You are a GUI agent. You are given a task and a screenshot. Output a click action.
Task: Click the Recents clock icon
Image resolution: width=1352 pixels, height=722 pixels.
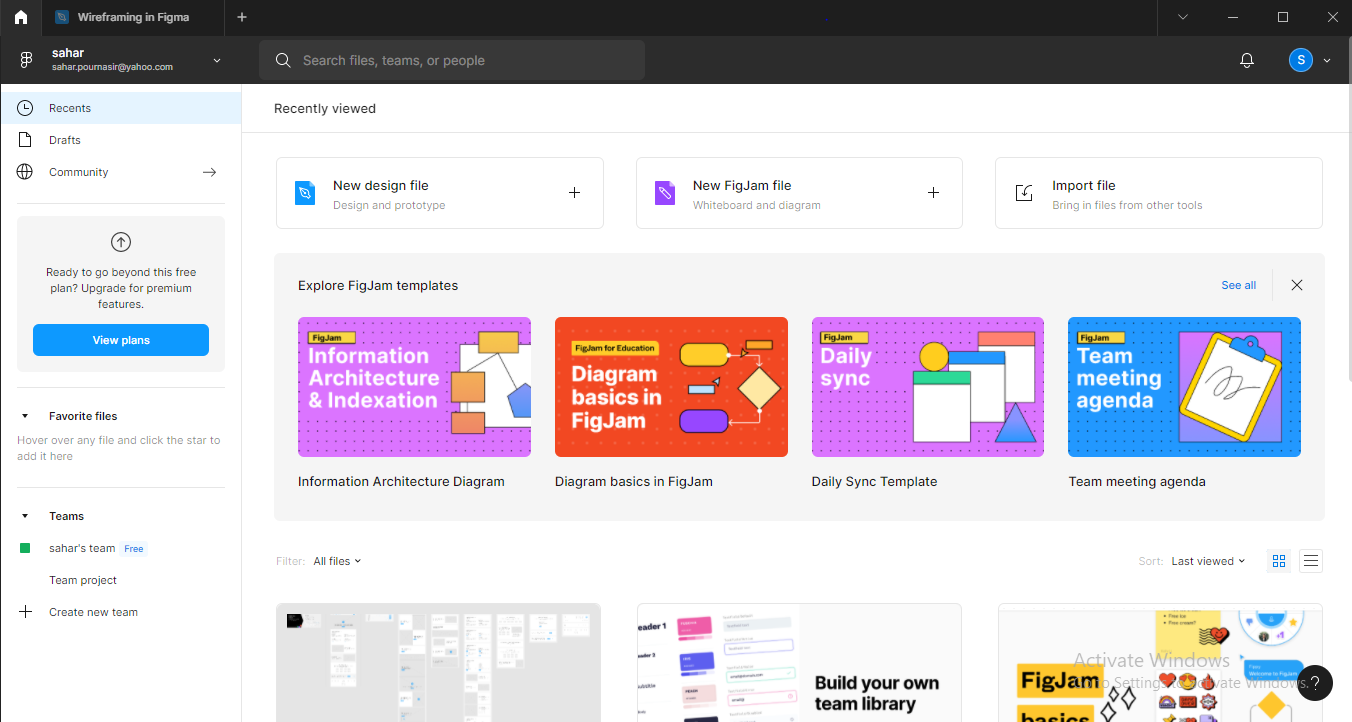click(25, 108)
